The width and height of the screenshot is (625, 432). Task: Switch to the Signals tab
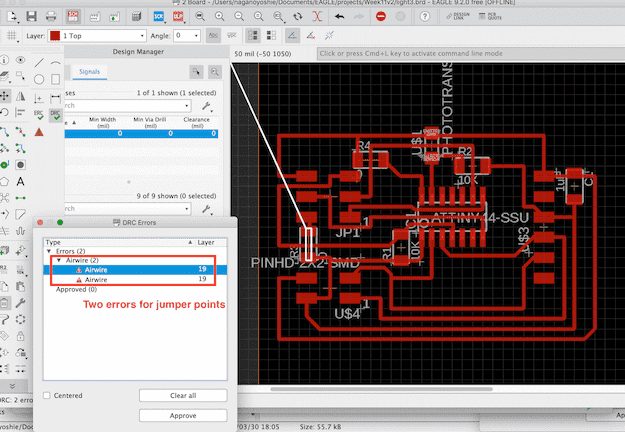91,72
